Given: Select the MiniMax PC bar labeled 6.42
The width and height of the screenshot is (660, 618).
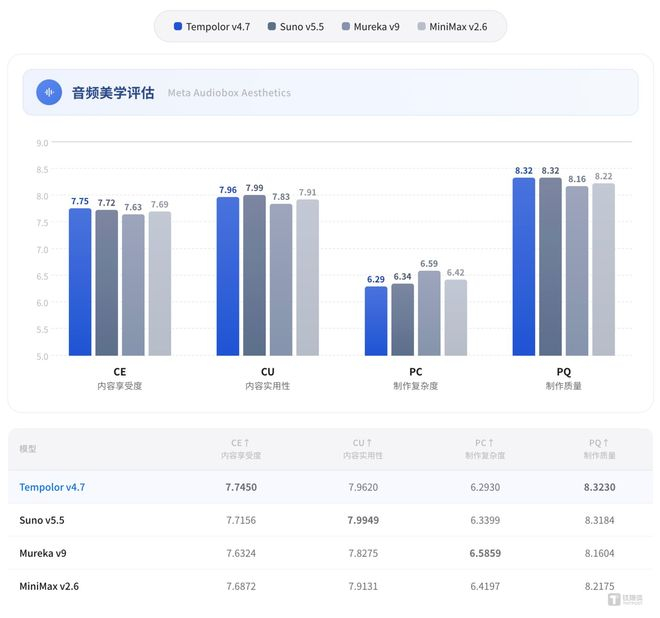Looking at the screenshot, I should (455, 318).
